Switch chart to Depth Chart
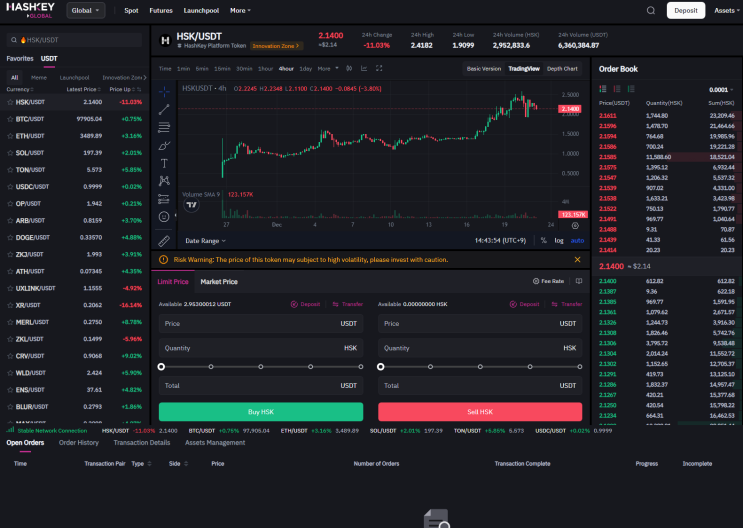 click(562, 69)
